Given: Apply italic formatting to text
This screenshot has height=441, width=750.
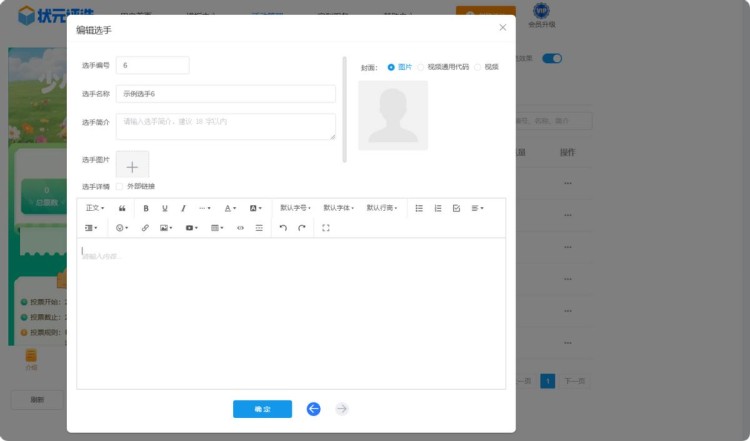Looking at the screenshot, I should 183,208.
